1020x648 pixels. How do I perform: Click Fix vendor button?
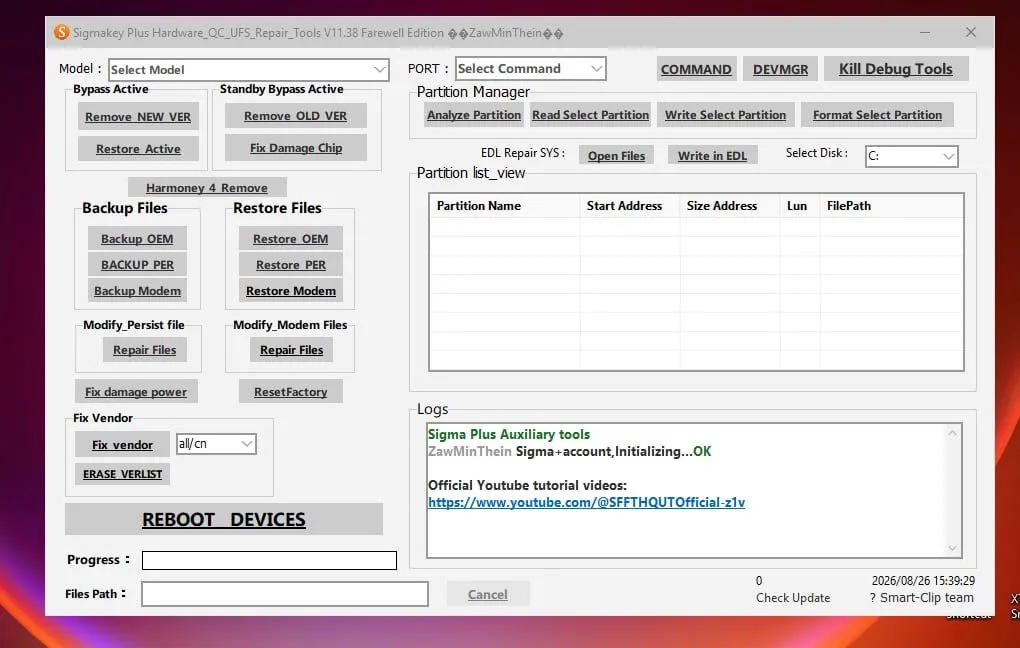[122, 445]
